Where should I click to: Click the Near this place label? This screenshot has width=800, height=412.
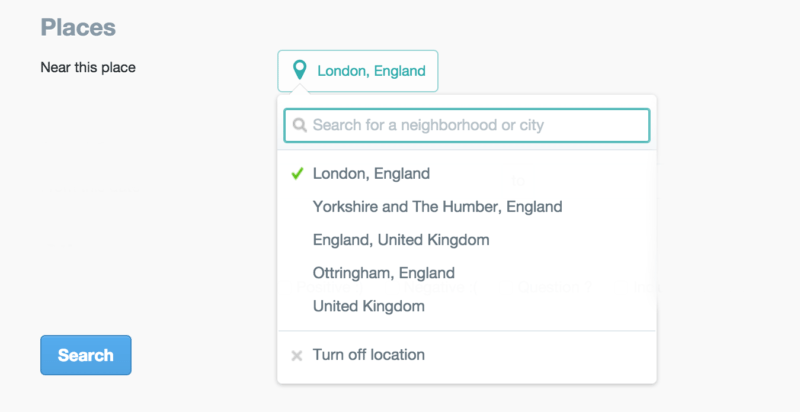[88, 67]
